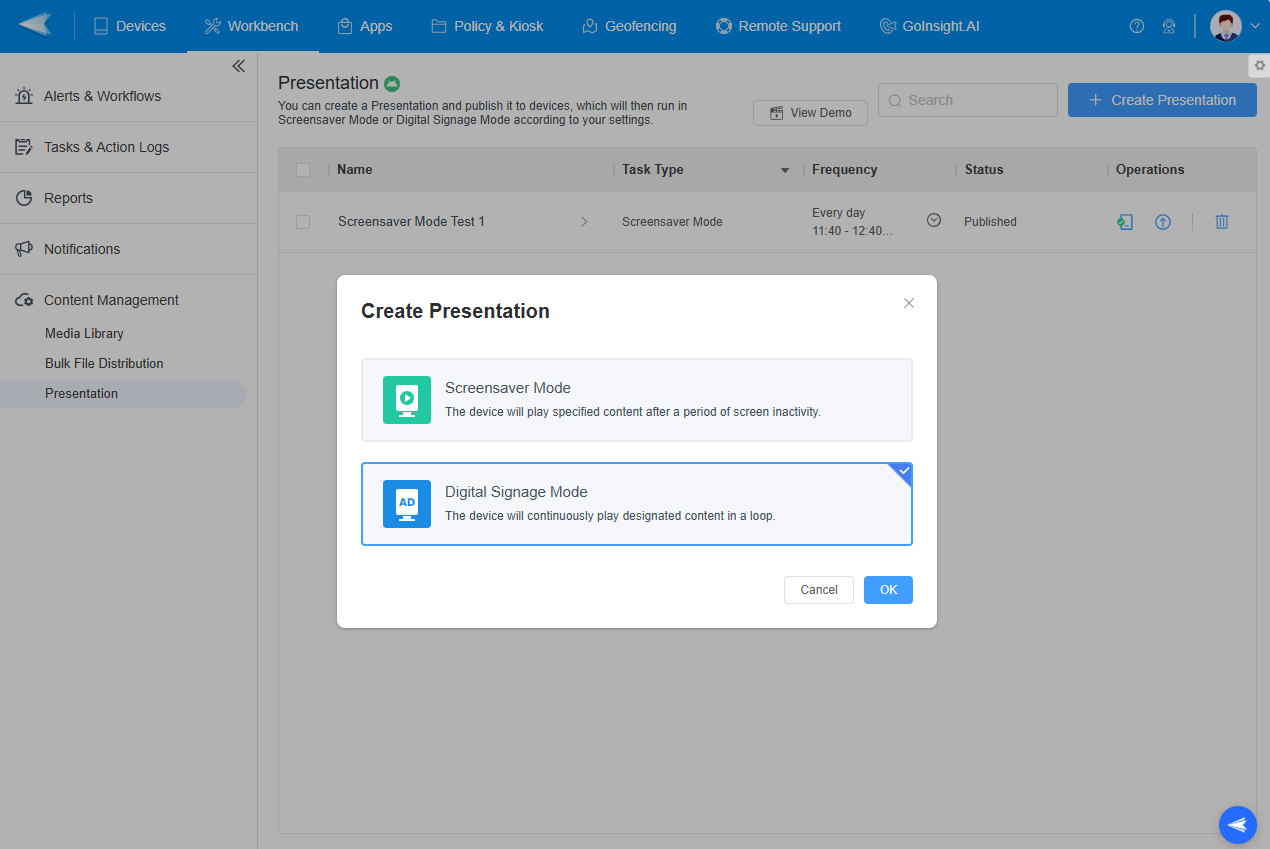
Task: Check the select-all checkbox in the table header
Action: (x=303, y=170)
